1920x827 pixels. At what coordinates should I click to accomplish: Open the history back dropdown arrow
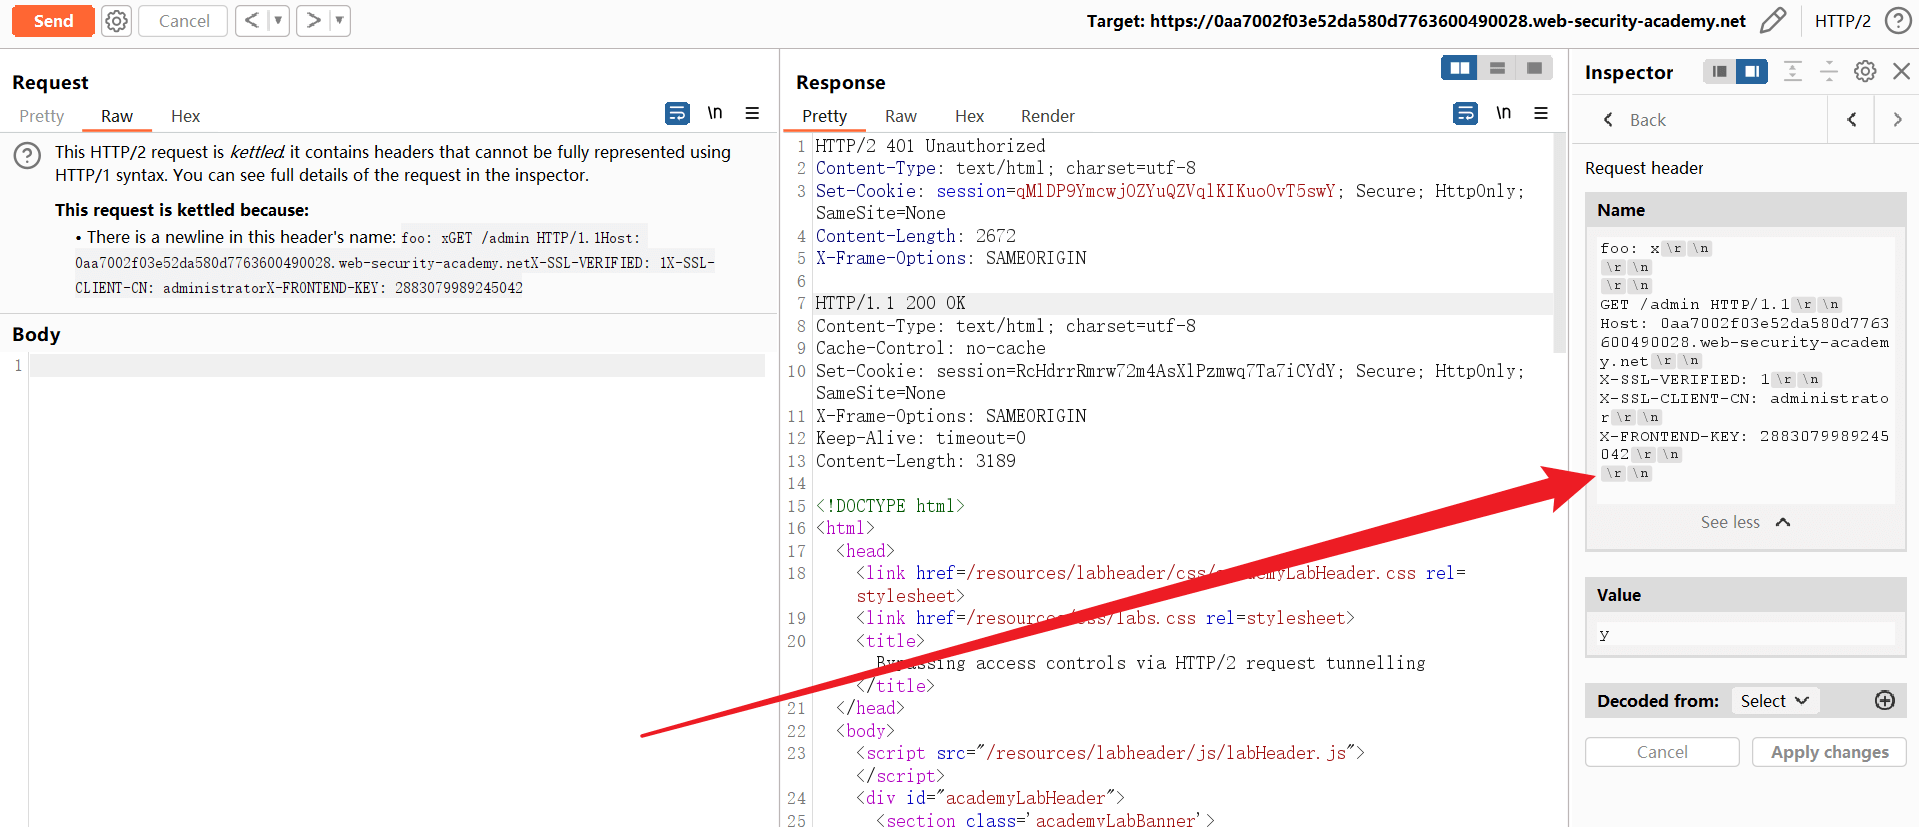click(278, 21)
